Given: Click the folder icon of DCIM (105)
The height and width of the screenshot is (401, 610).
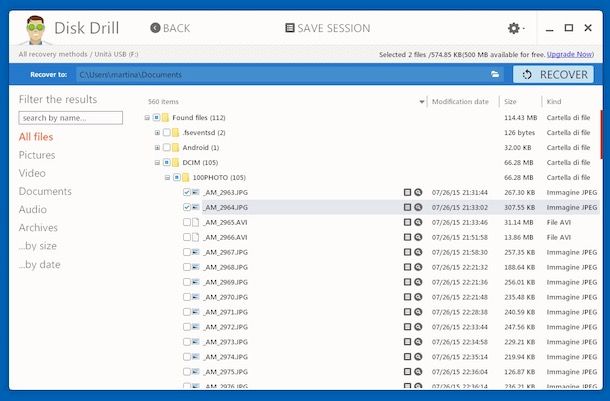Looking at the screenshot, I should (175, 163).
